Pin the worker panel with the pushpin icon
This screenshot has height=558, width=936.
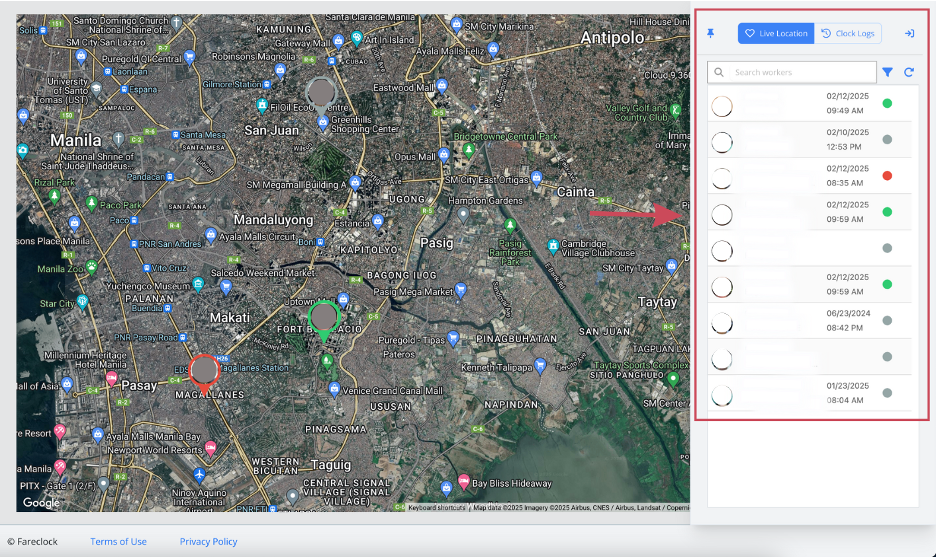tap(710, 33)
